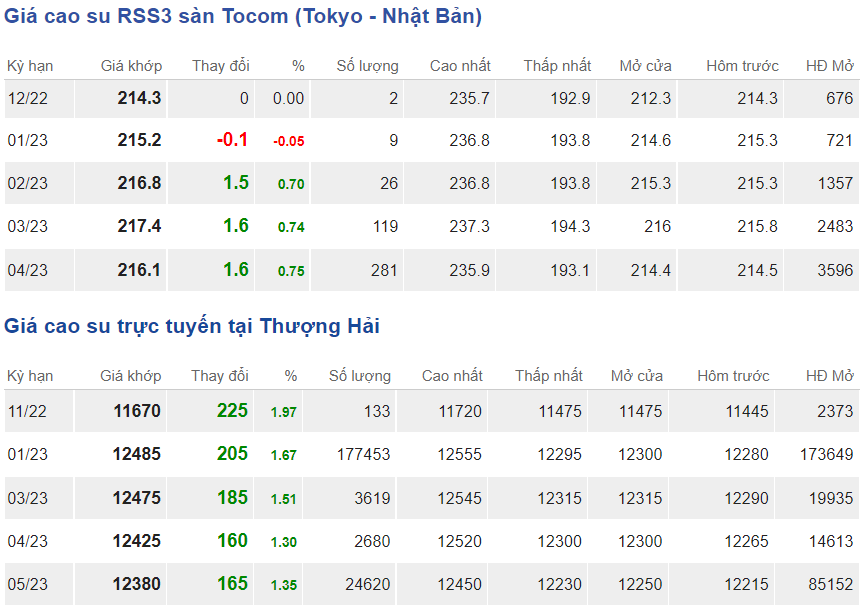Click the Tocom RSS3 rubber price heading
The image size is (868, 609).
(x=243, y=17)
